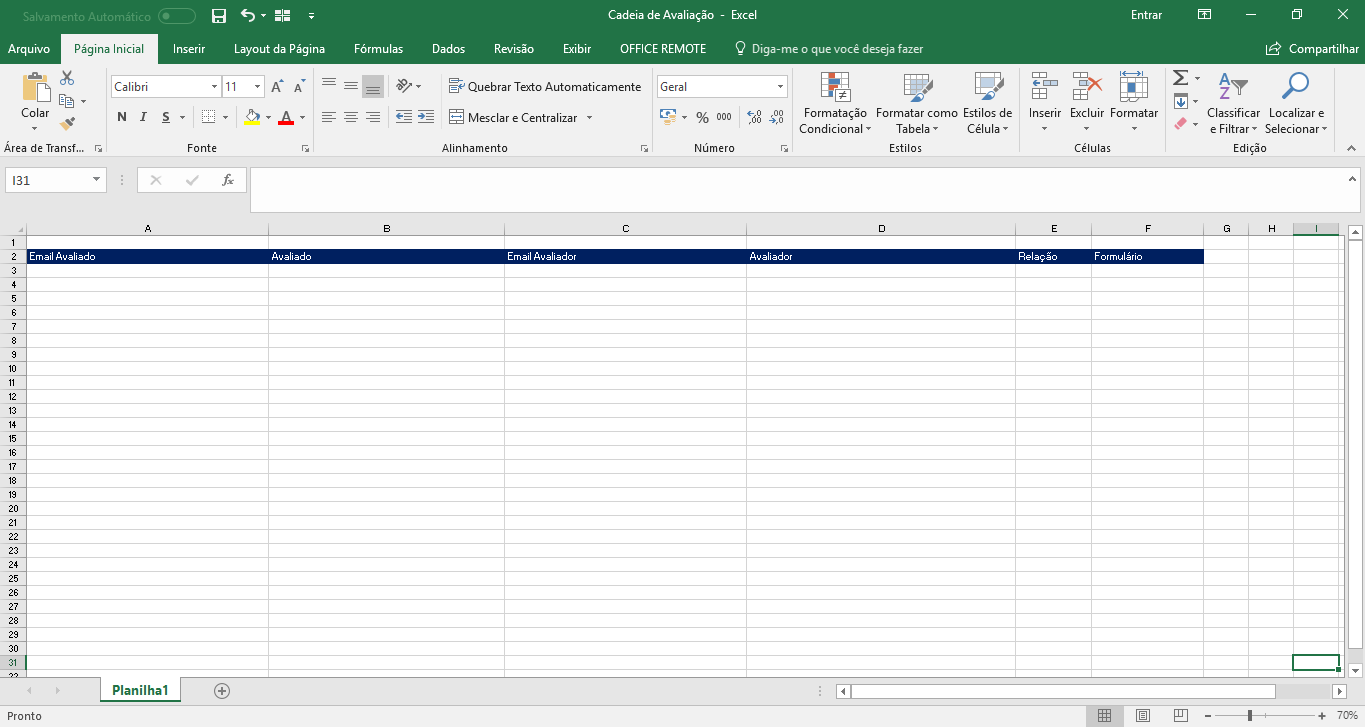
Task: Click the Excluir cells button
Action: point(1087,103)
